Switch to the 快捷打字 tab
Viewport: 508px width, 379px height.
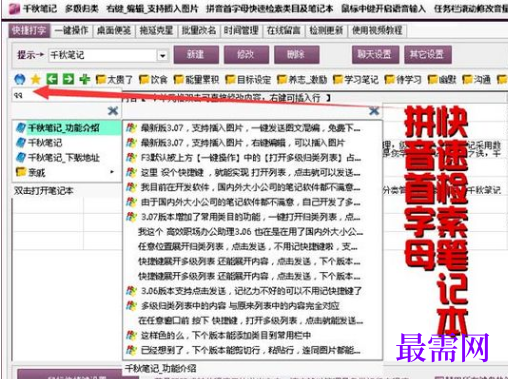29,31
